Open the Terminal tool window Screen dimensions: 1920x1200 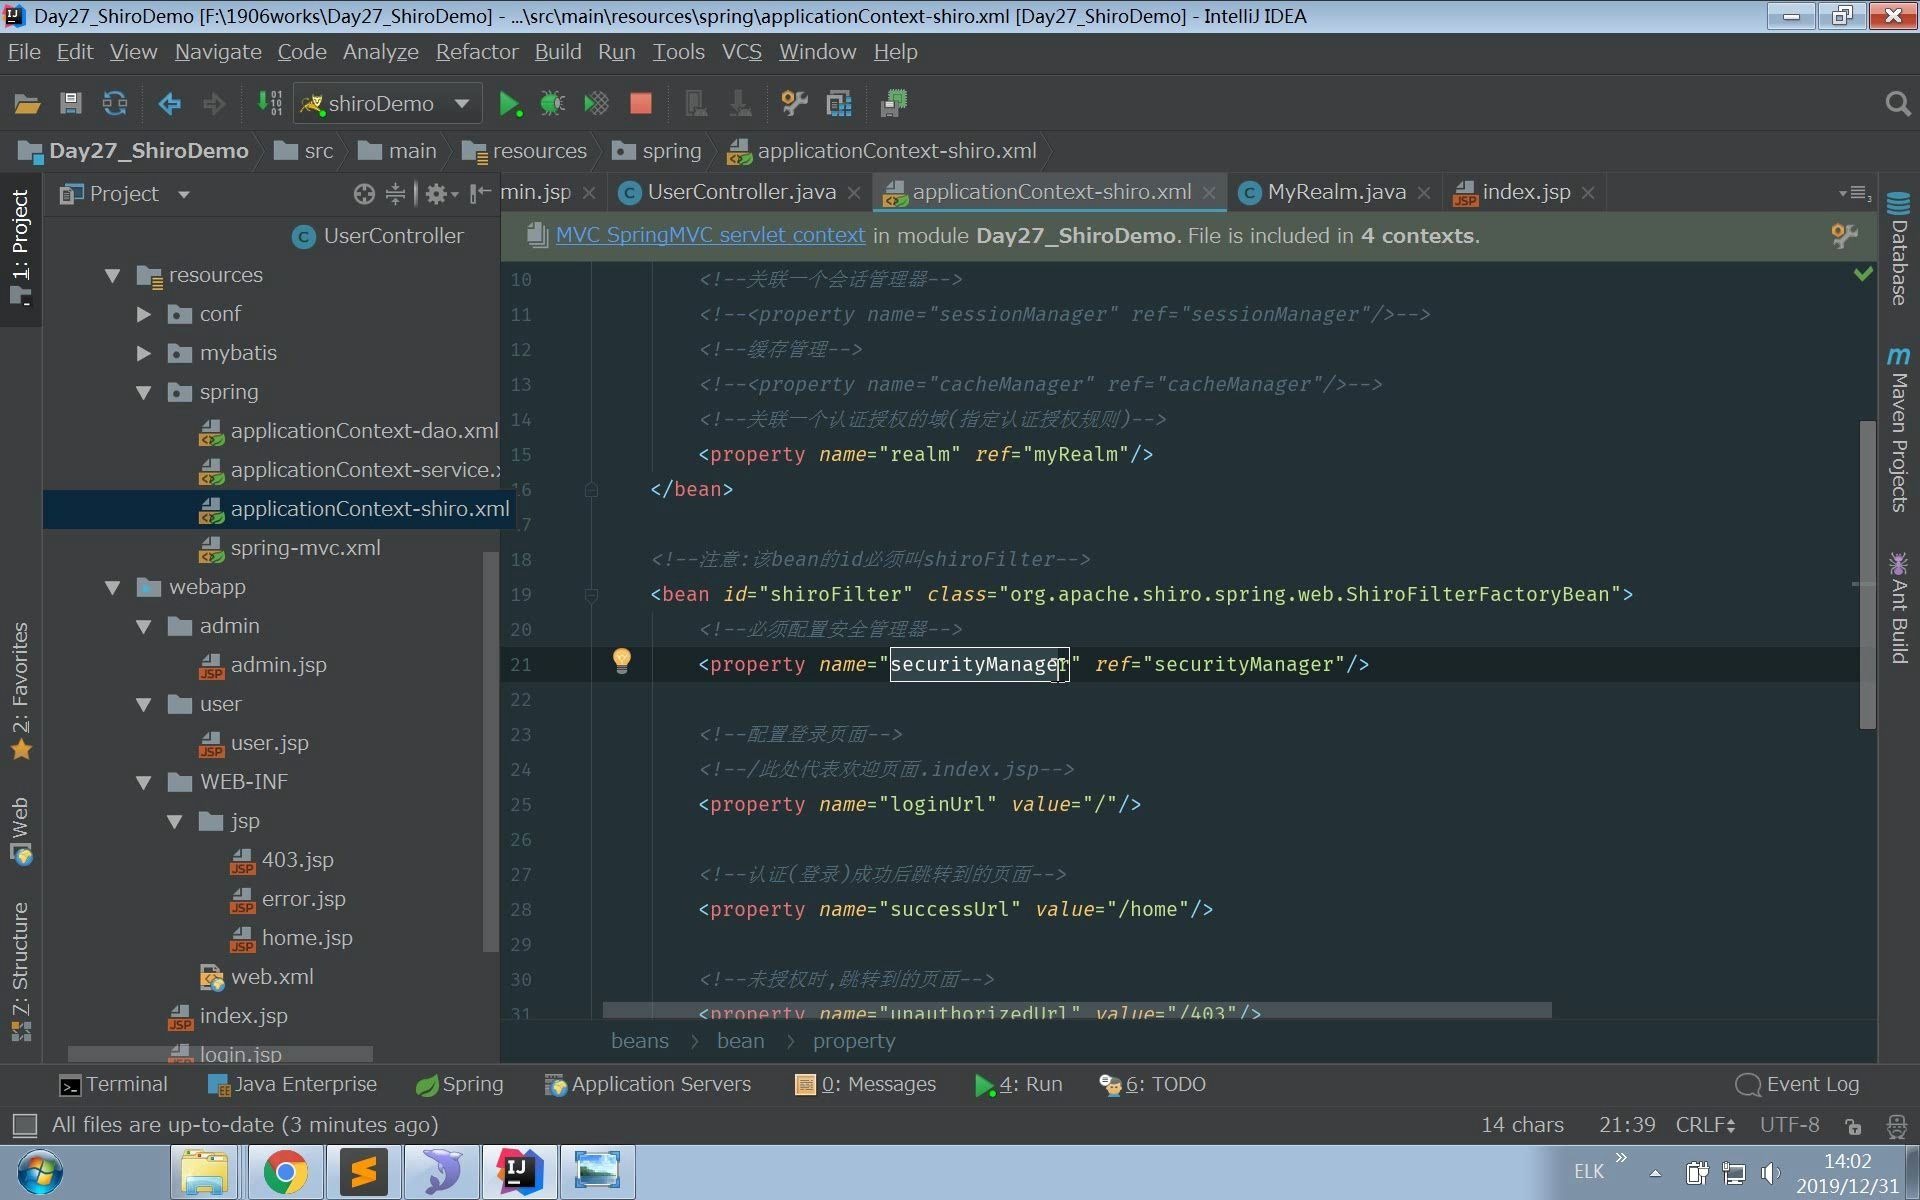(x=113, y=1085)
